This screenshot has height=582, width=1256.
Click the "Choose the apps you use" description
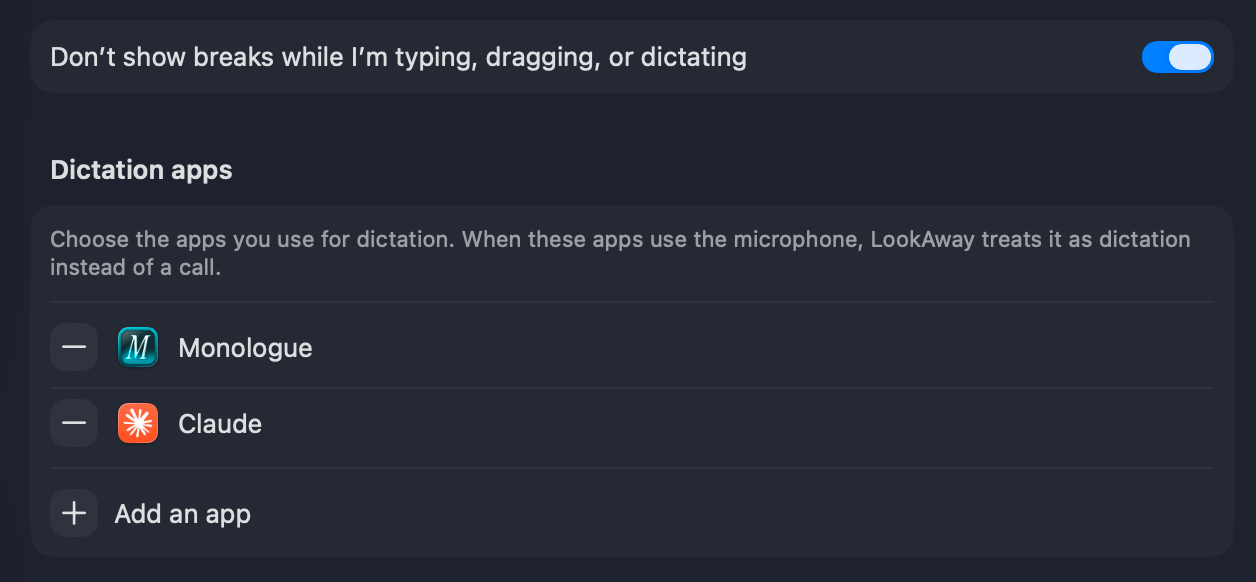tap(620, 254)
